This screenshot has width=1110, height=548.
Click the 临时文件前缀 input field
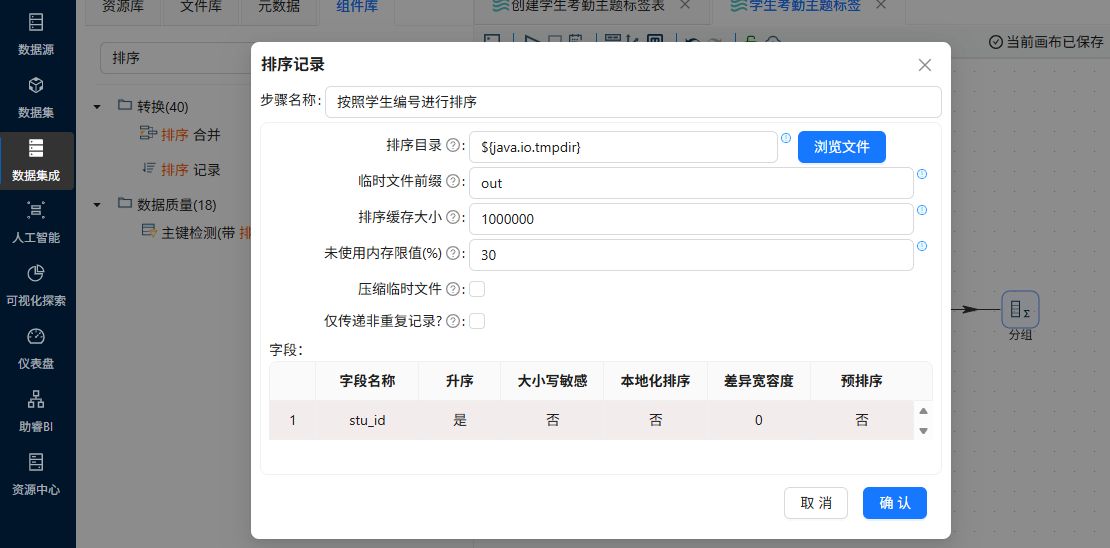point(691,183)
